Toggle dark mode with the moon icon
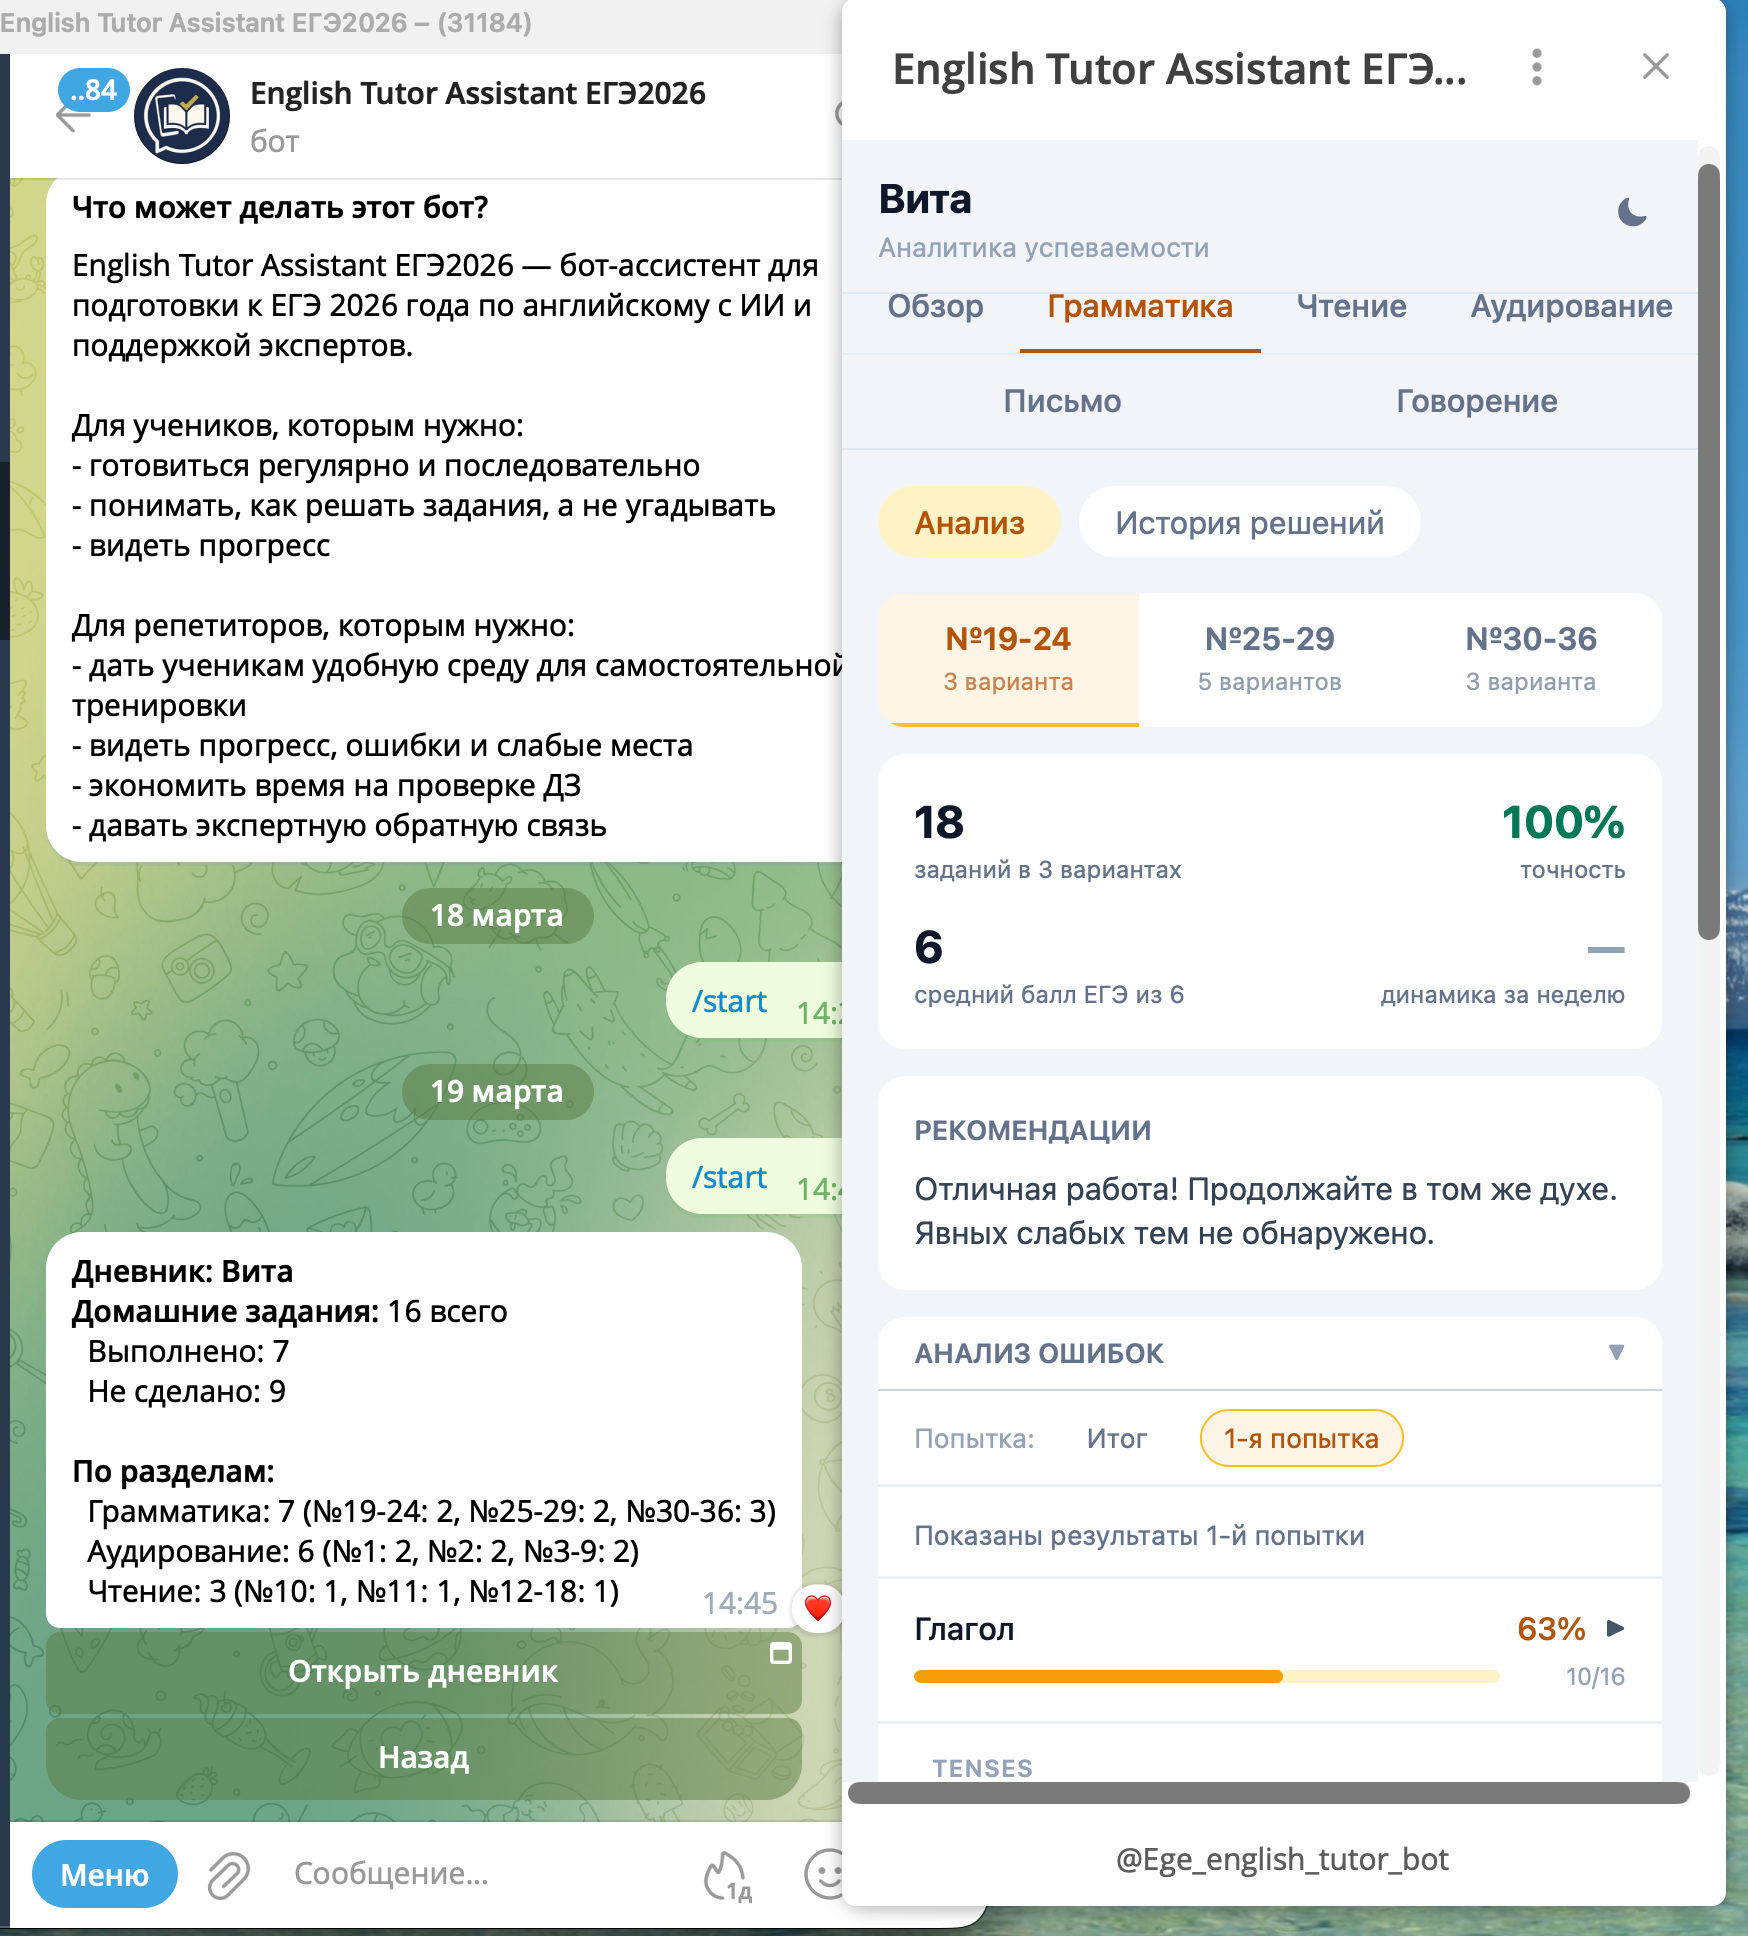This screenshot has width=1748, height=1936. 1631,212
